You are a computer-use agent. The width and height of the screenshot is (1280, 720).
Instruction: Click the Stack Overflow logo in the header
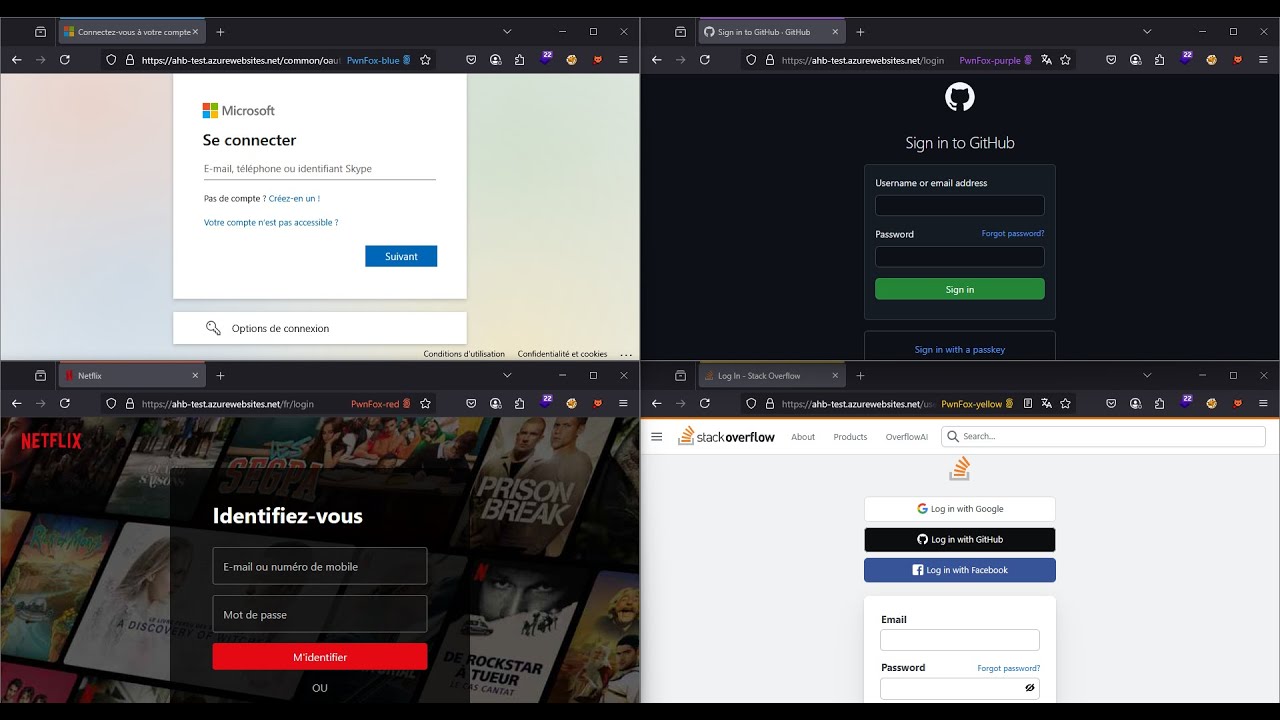click(727, 436)
